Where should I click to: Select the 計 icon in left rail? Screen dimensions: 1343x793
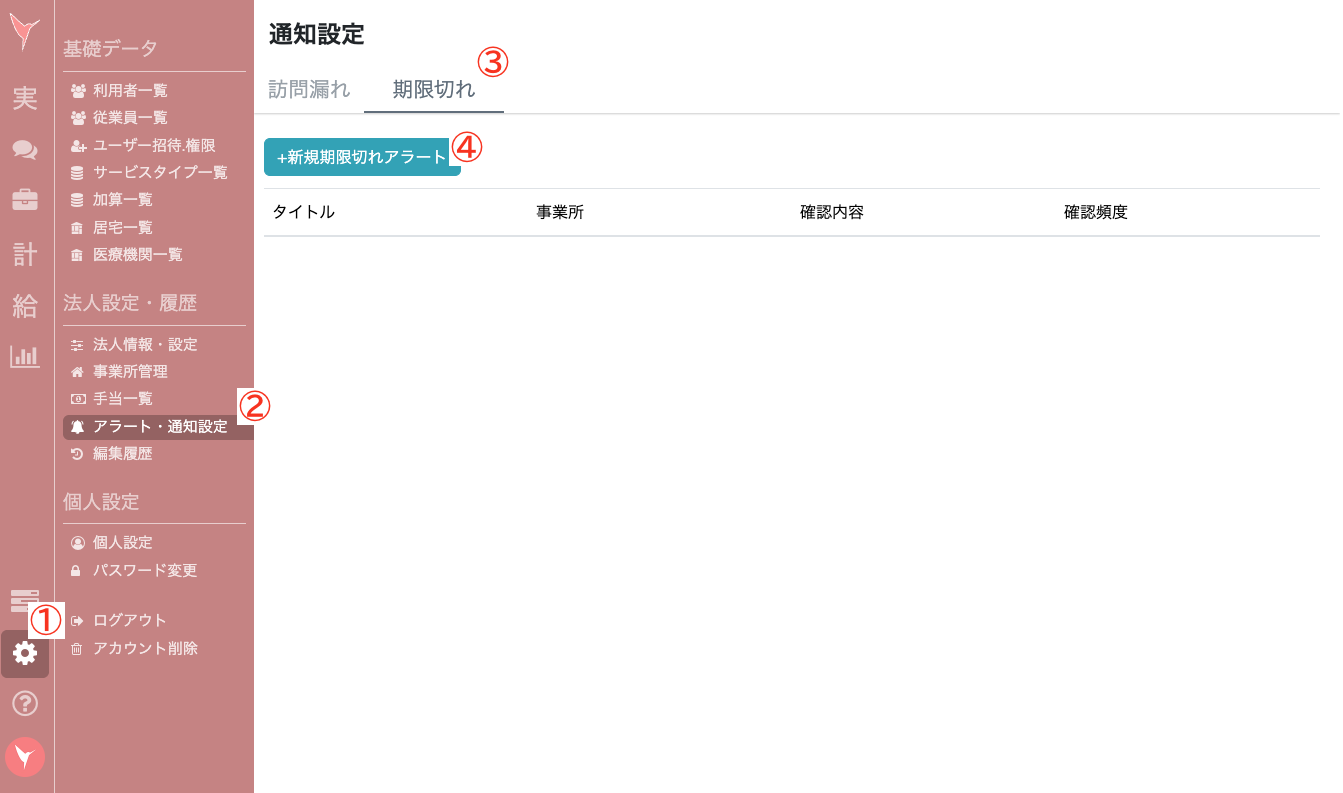(25, 254)
